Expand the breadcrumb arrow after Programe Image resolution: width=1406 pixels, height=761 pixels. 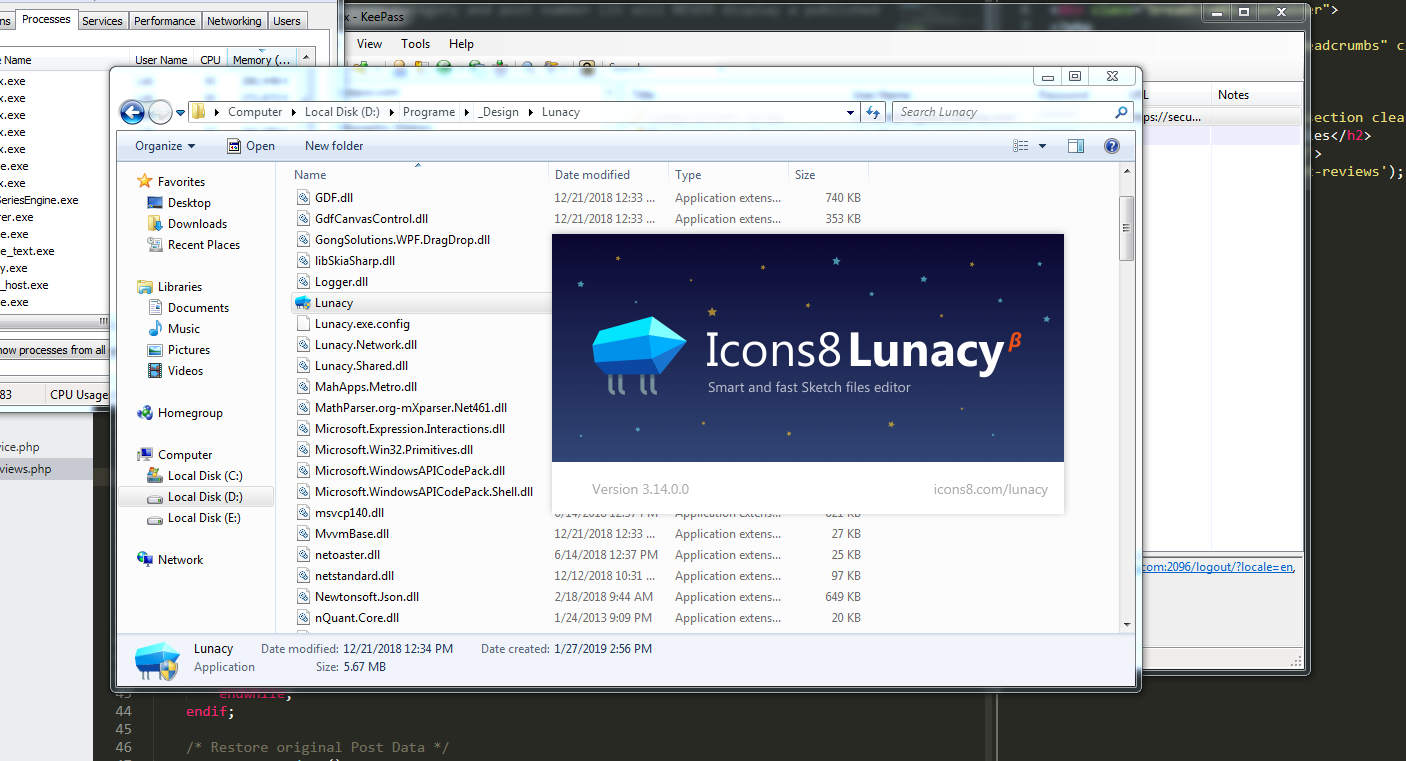tap(466, 112)
